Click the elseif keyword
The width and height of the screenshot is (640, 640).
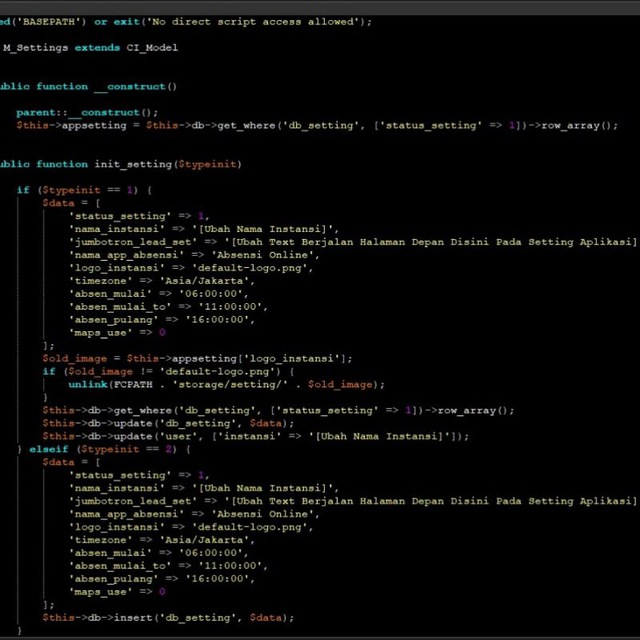coord(49,449)
